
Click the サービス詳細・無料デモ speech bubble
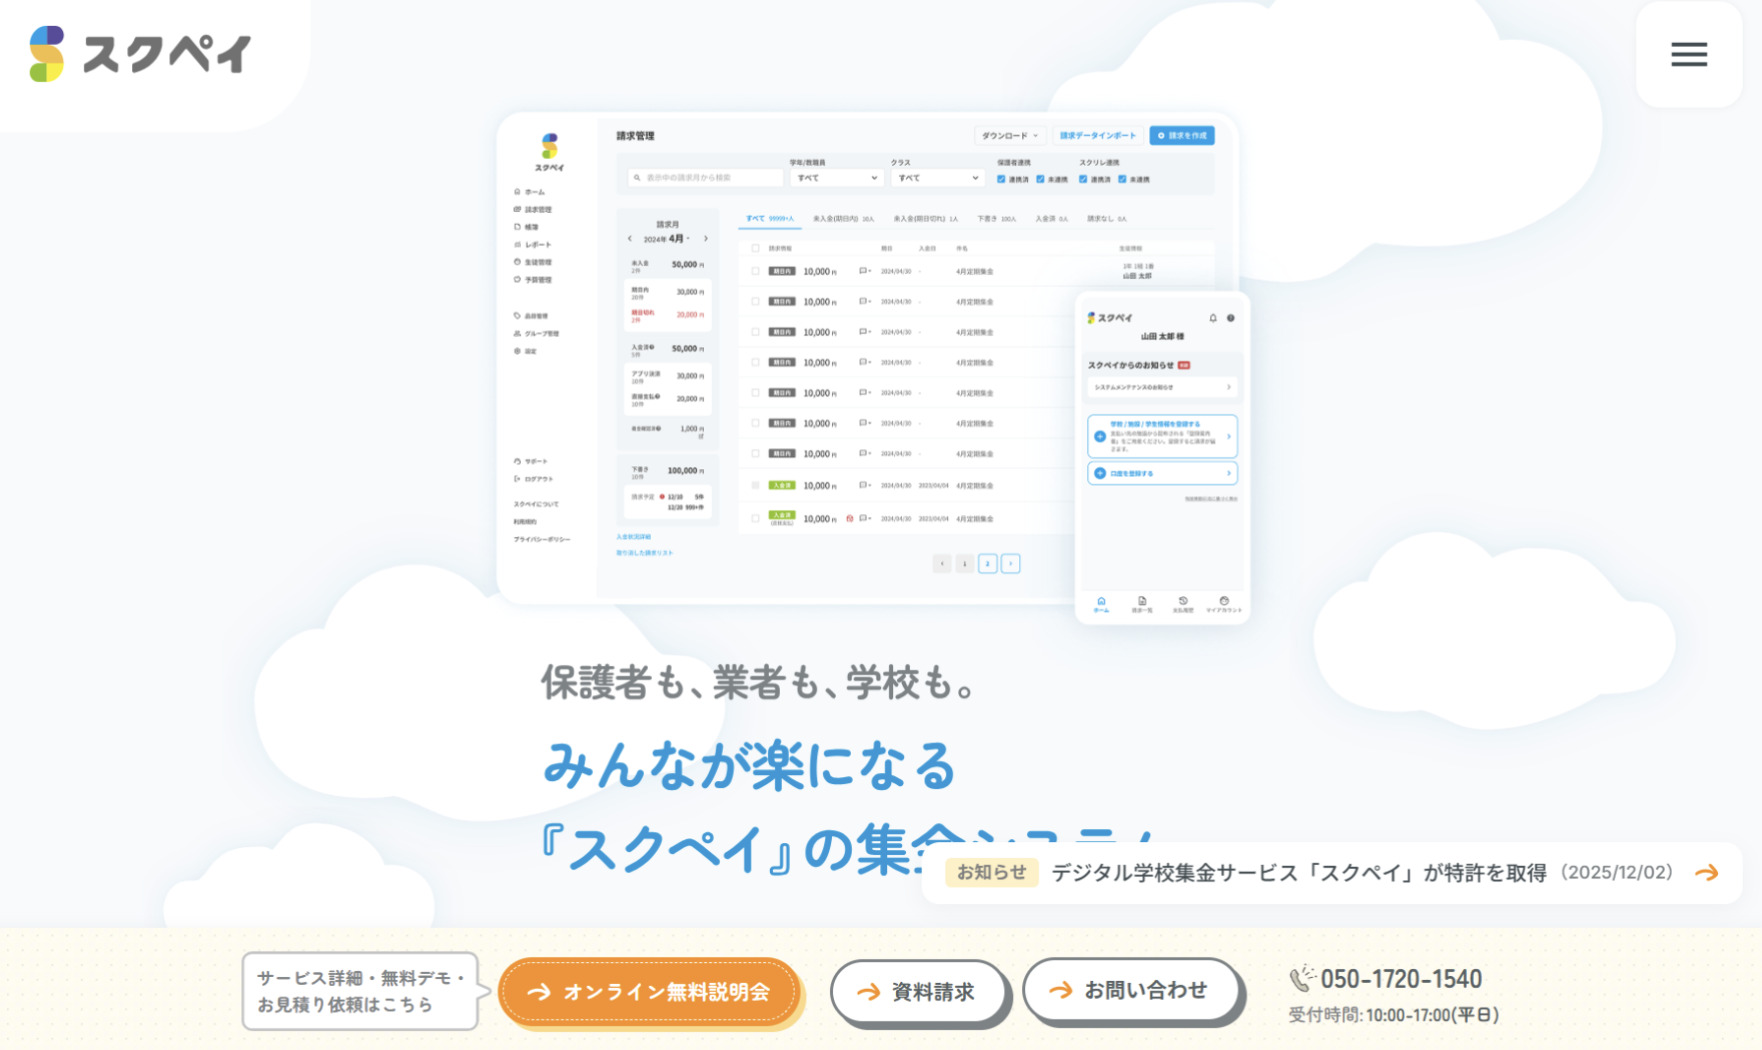pyautogui.click(x=360, y=991)
